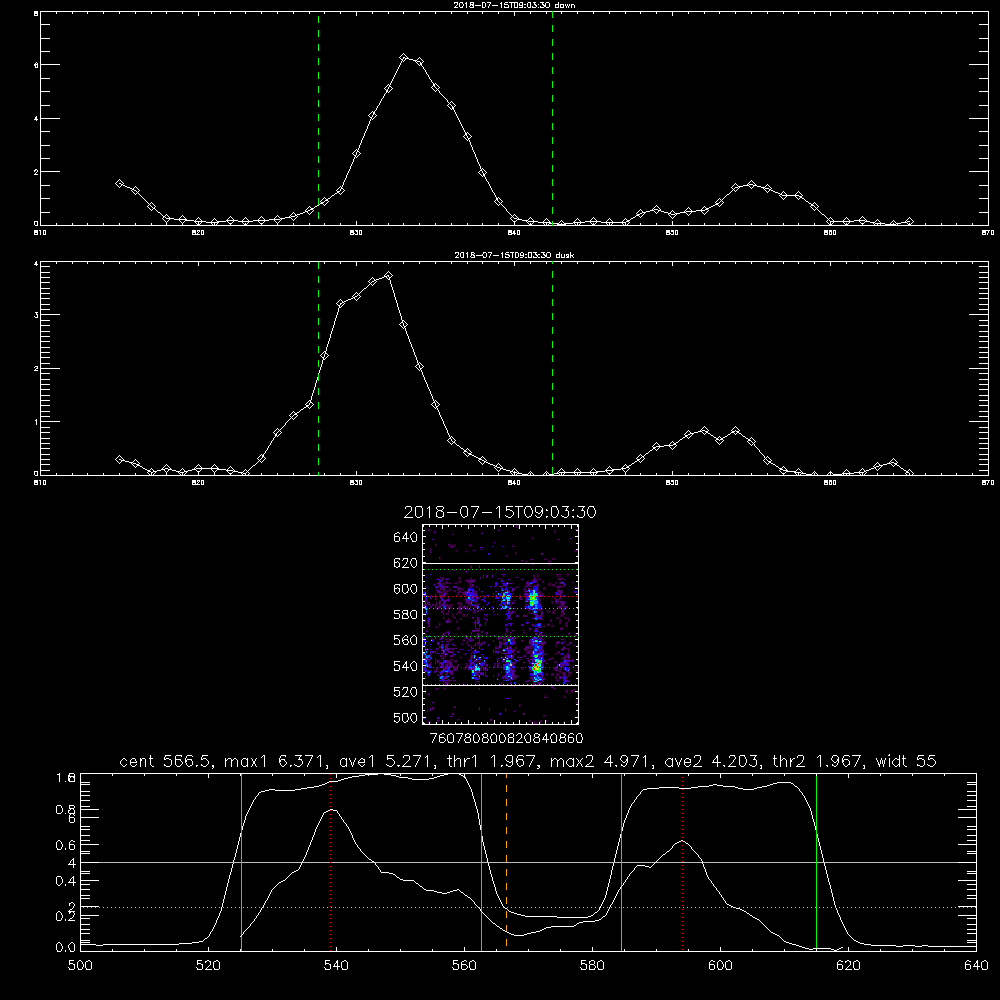The image size is (1000, 1000).
Task: Click the '2018-07-15T09:03:30 dawn' plot title
Action: point(514,5)
